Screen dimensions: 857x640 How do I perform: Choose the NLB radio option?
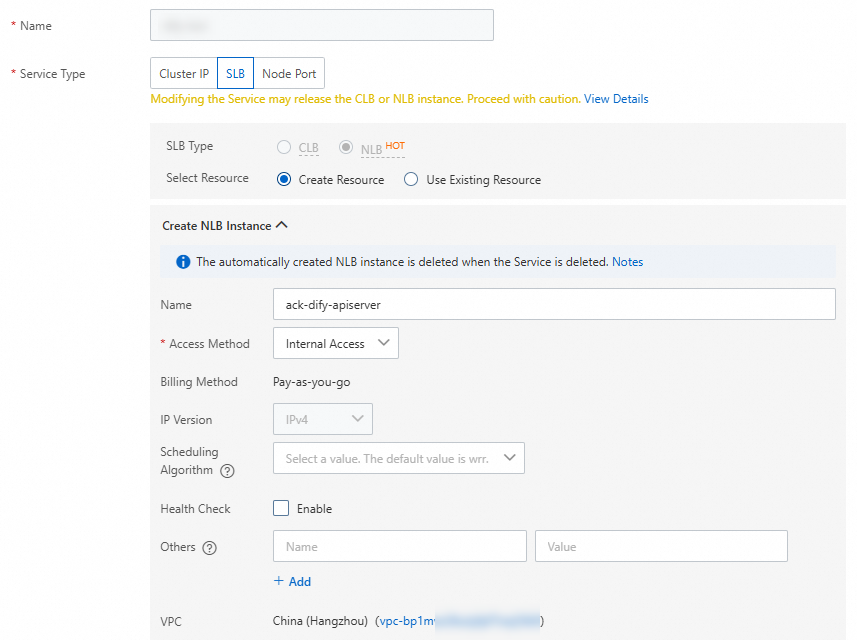(x=346, y=147)
